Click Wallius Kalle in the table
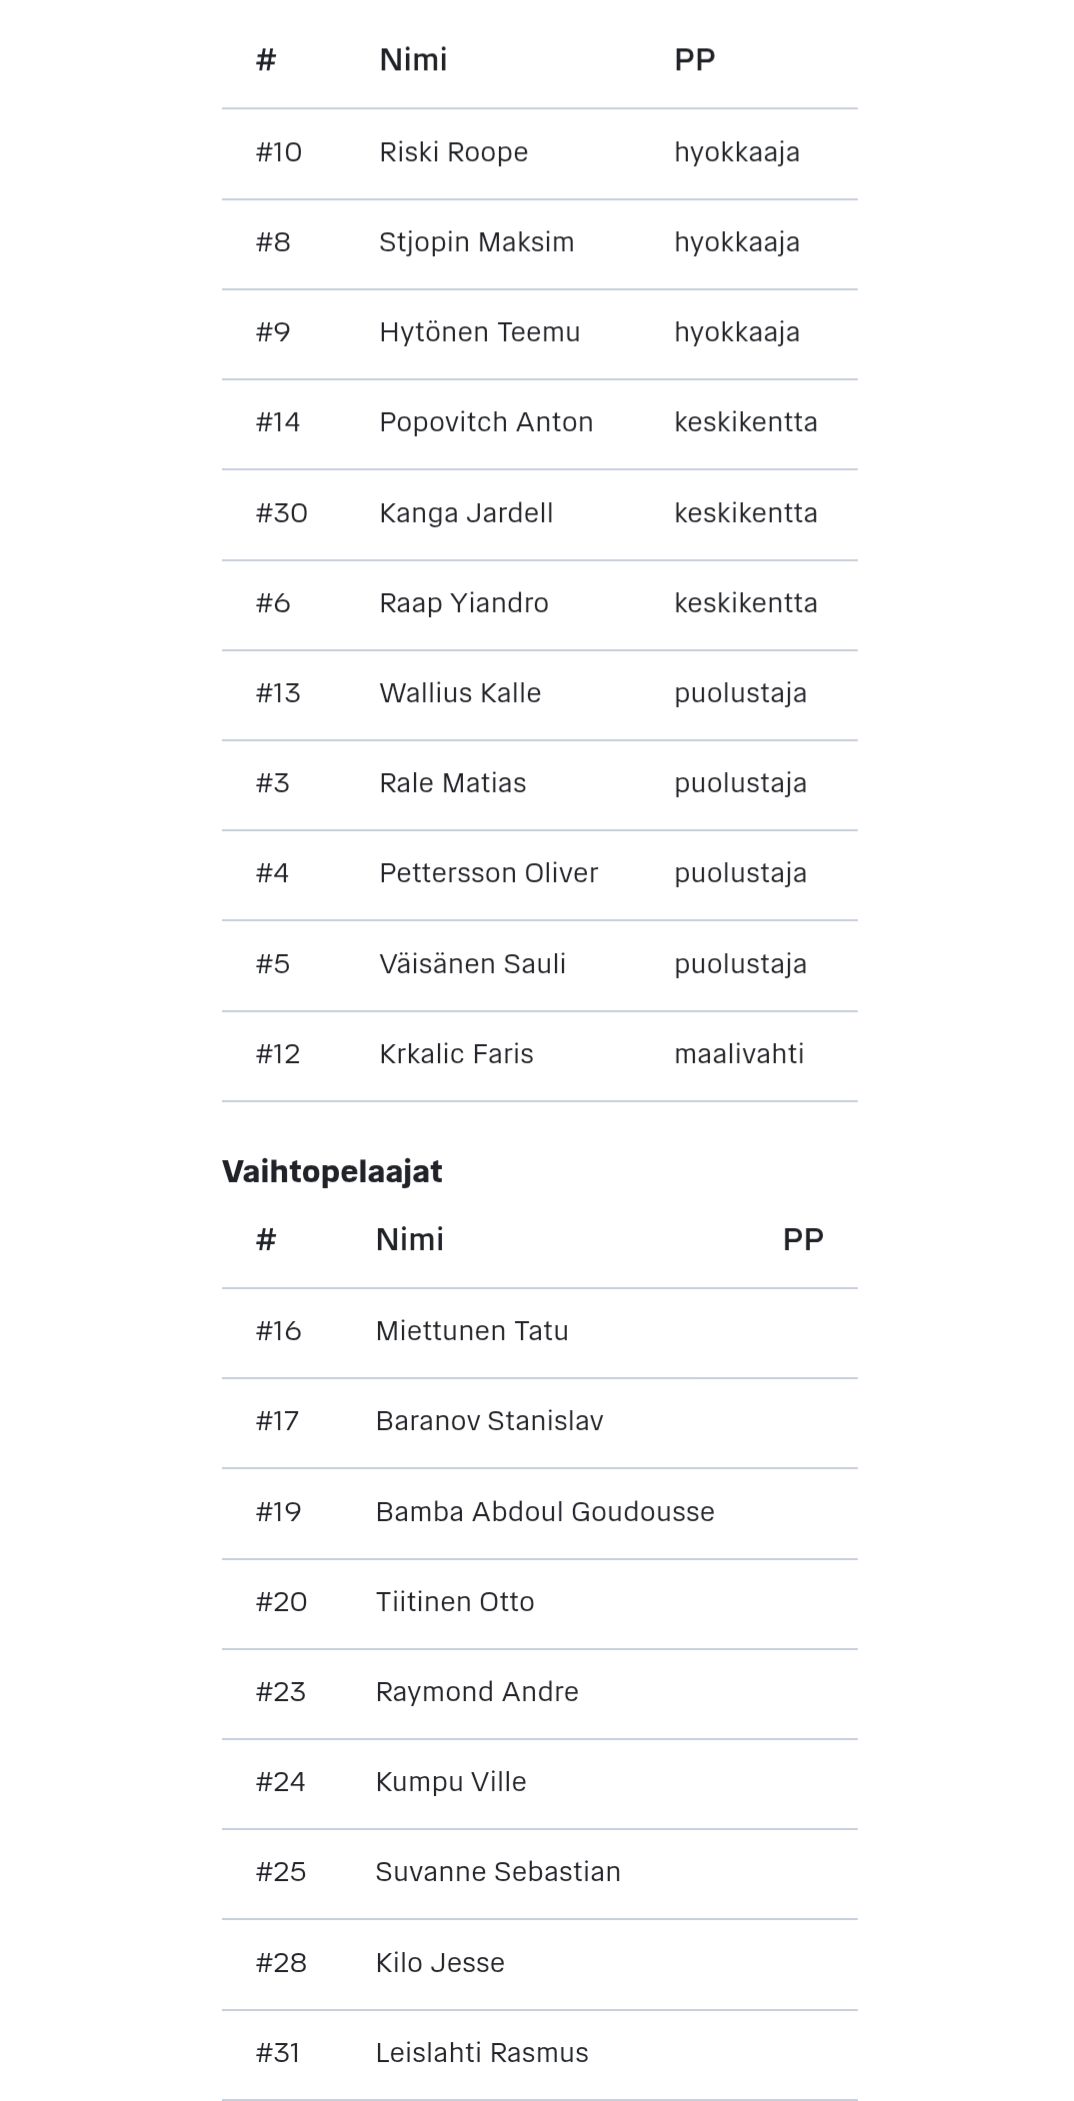The height and width of the screenshot is (2101, 1074). 460,693
